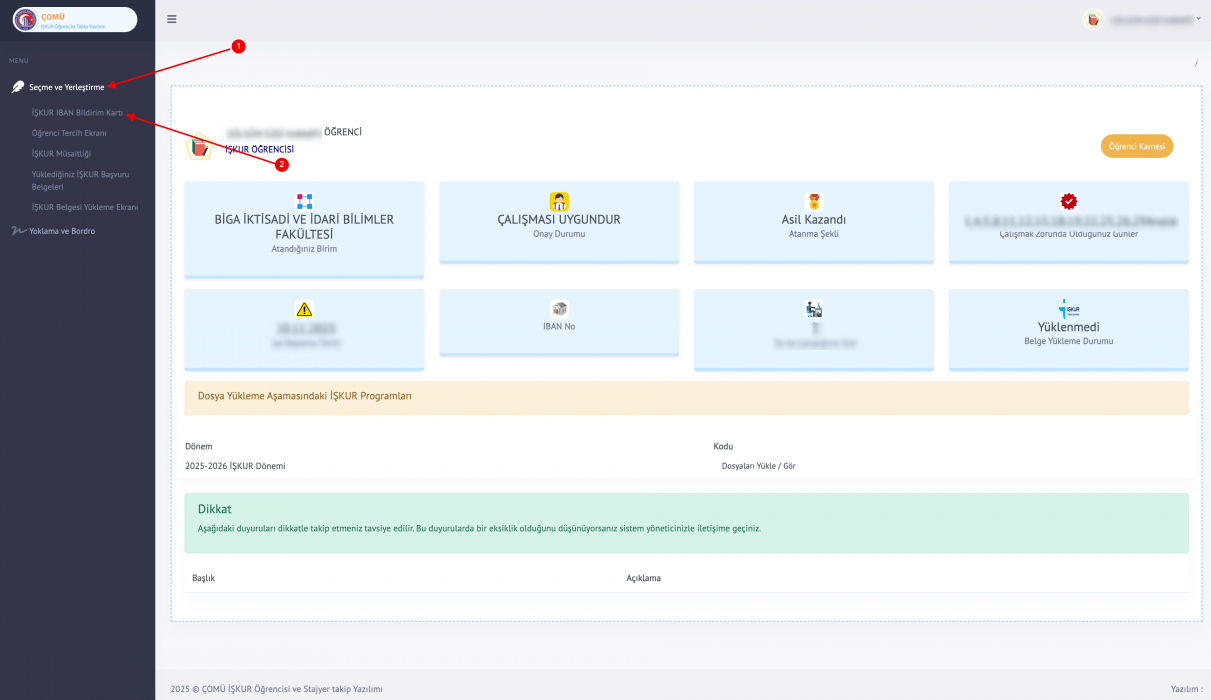Click the medal icon above Asil Kazandı

(814, 201)
